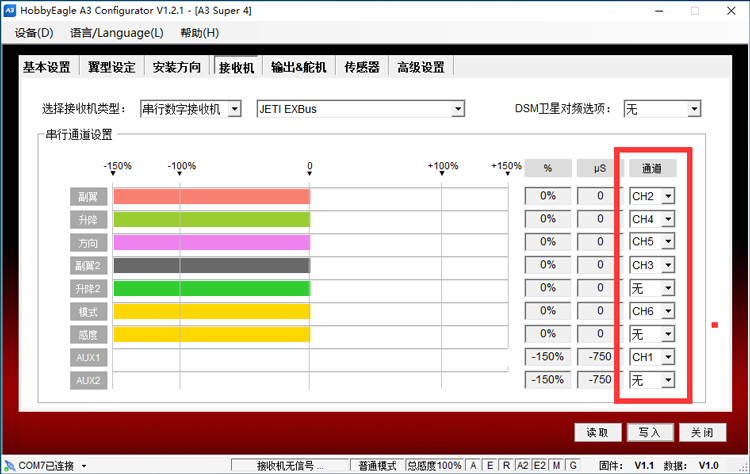This screenshot has width=750, height=474.
Task: Open the 模式 channel dropdown showing CH6
Action: (667, 311)
